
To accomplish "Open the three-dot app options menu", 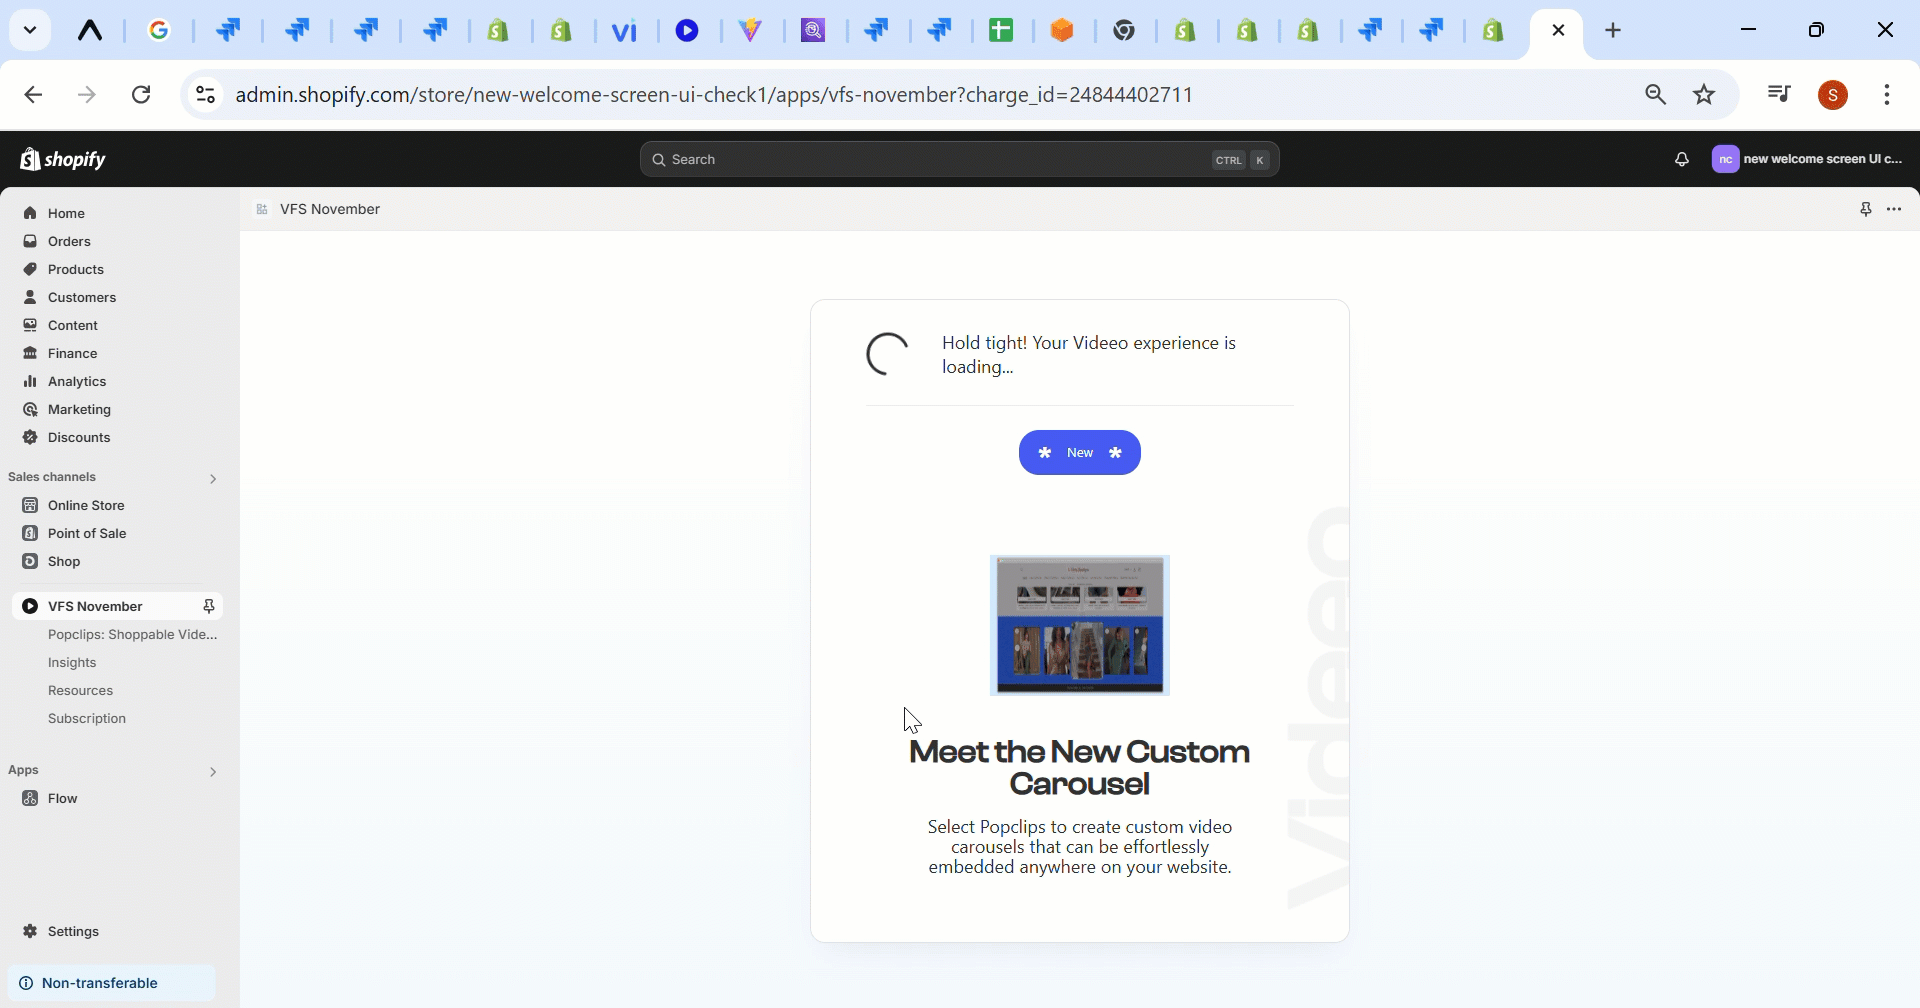I will click(1894, 209).
